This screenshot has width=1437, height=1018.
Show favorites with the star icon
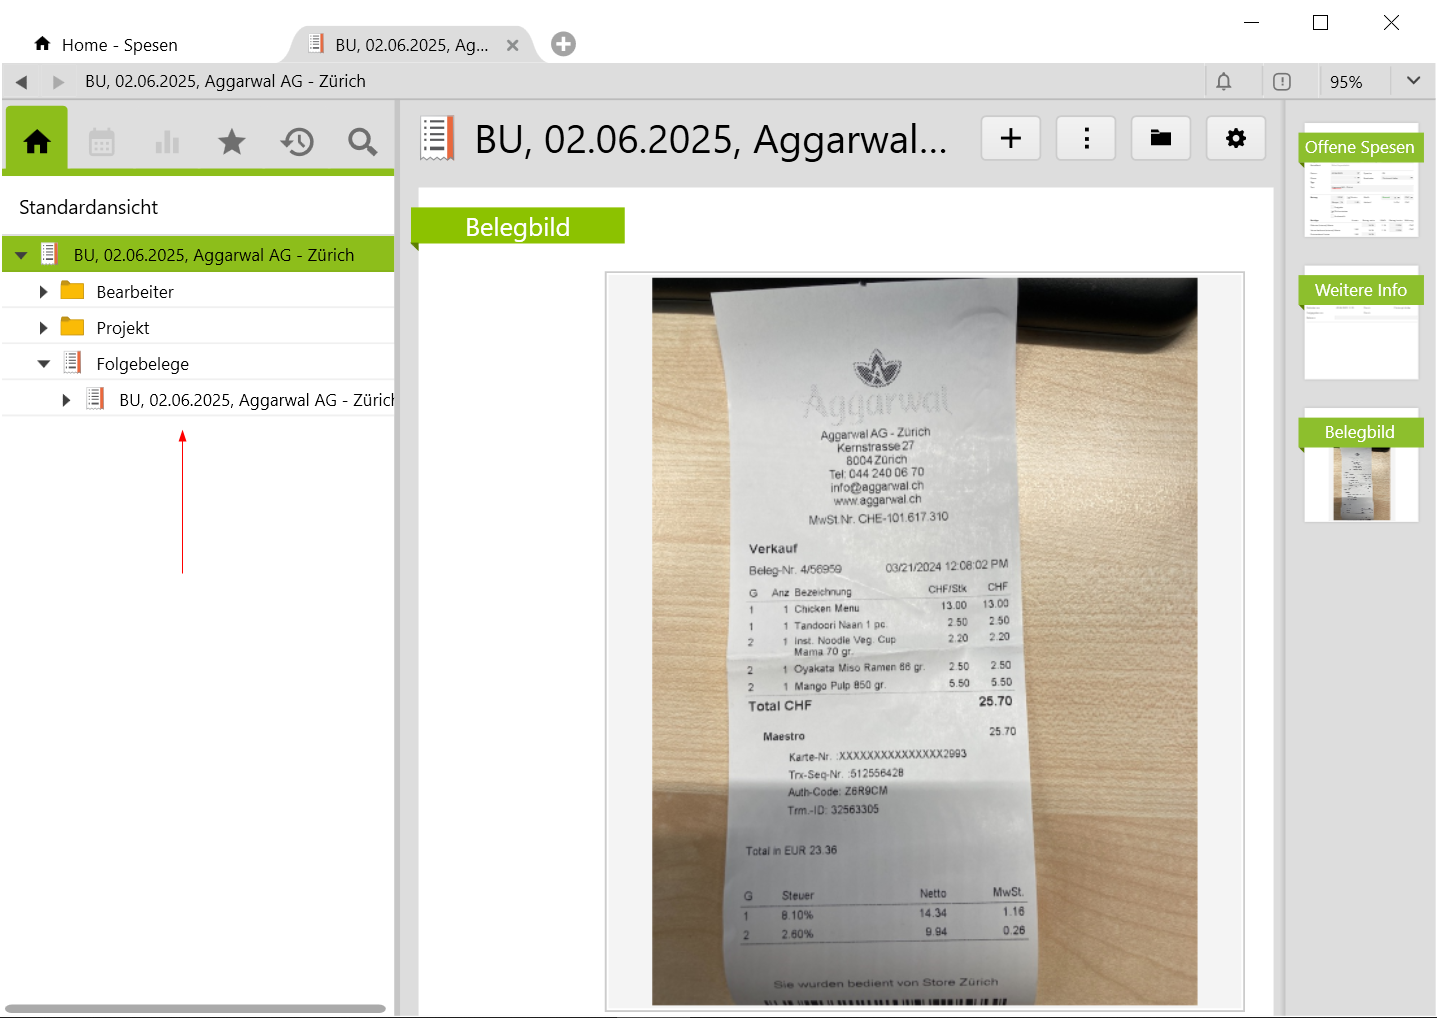click(232, 142)
